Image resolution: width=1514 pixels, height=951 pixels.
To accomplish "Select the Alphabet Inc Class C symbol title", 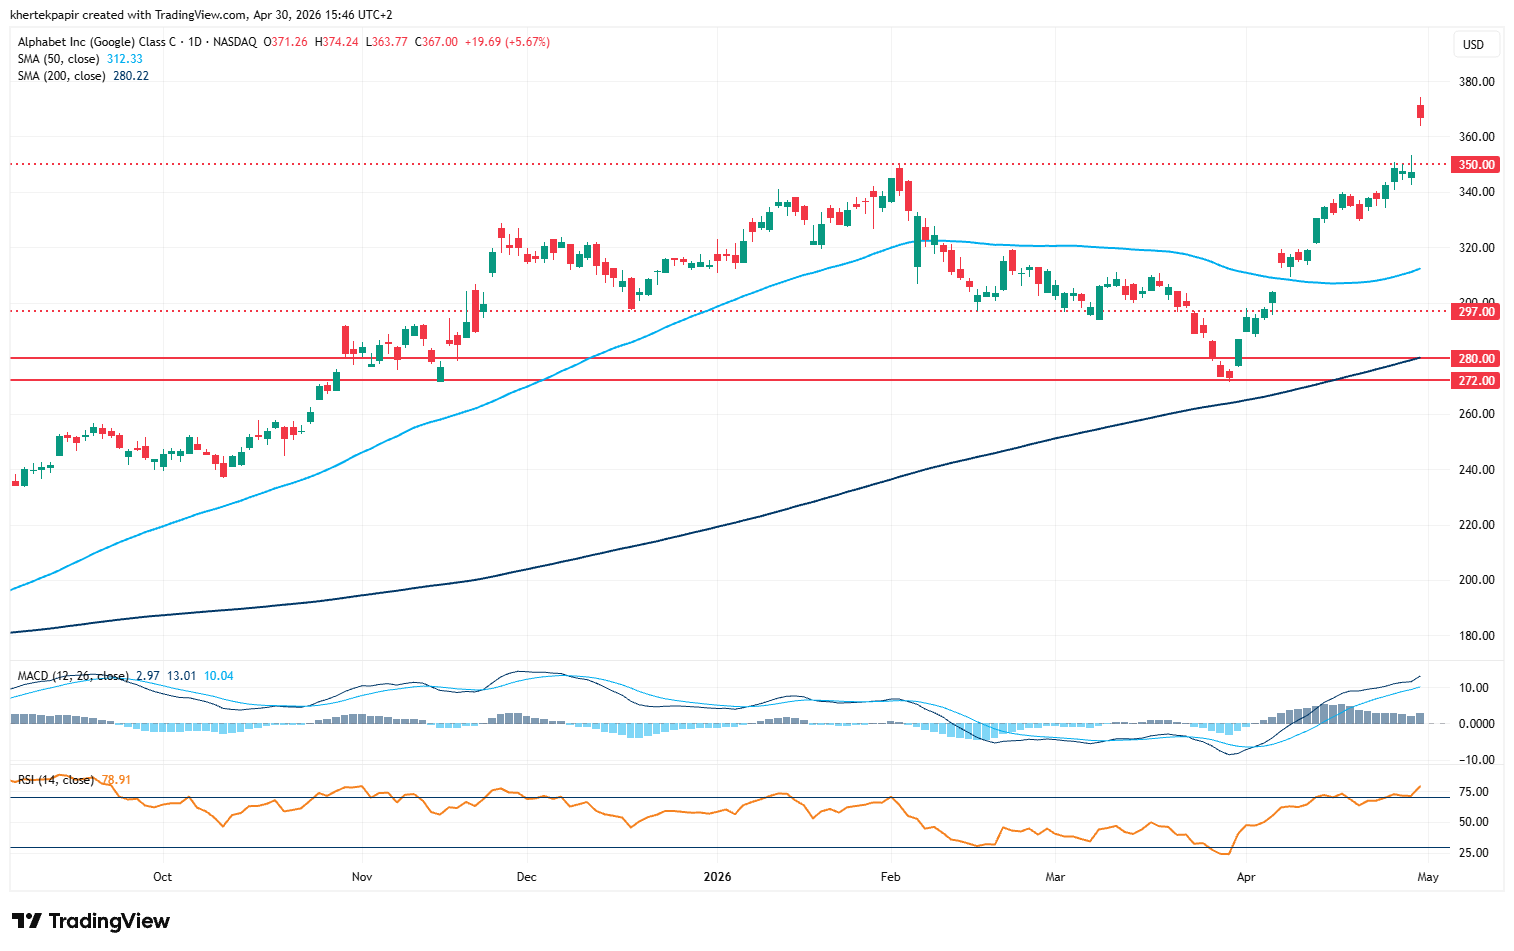I will [100, 42].
